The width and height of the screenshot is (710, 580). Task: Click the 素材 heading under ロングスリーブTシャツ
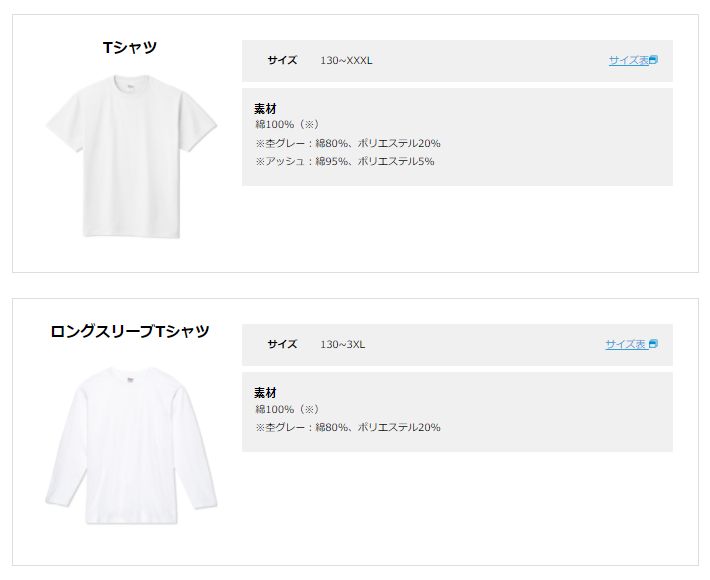point(265,392)
